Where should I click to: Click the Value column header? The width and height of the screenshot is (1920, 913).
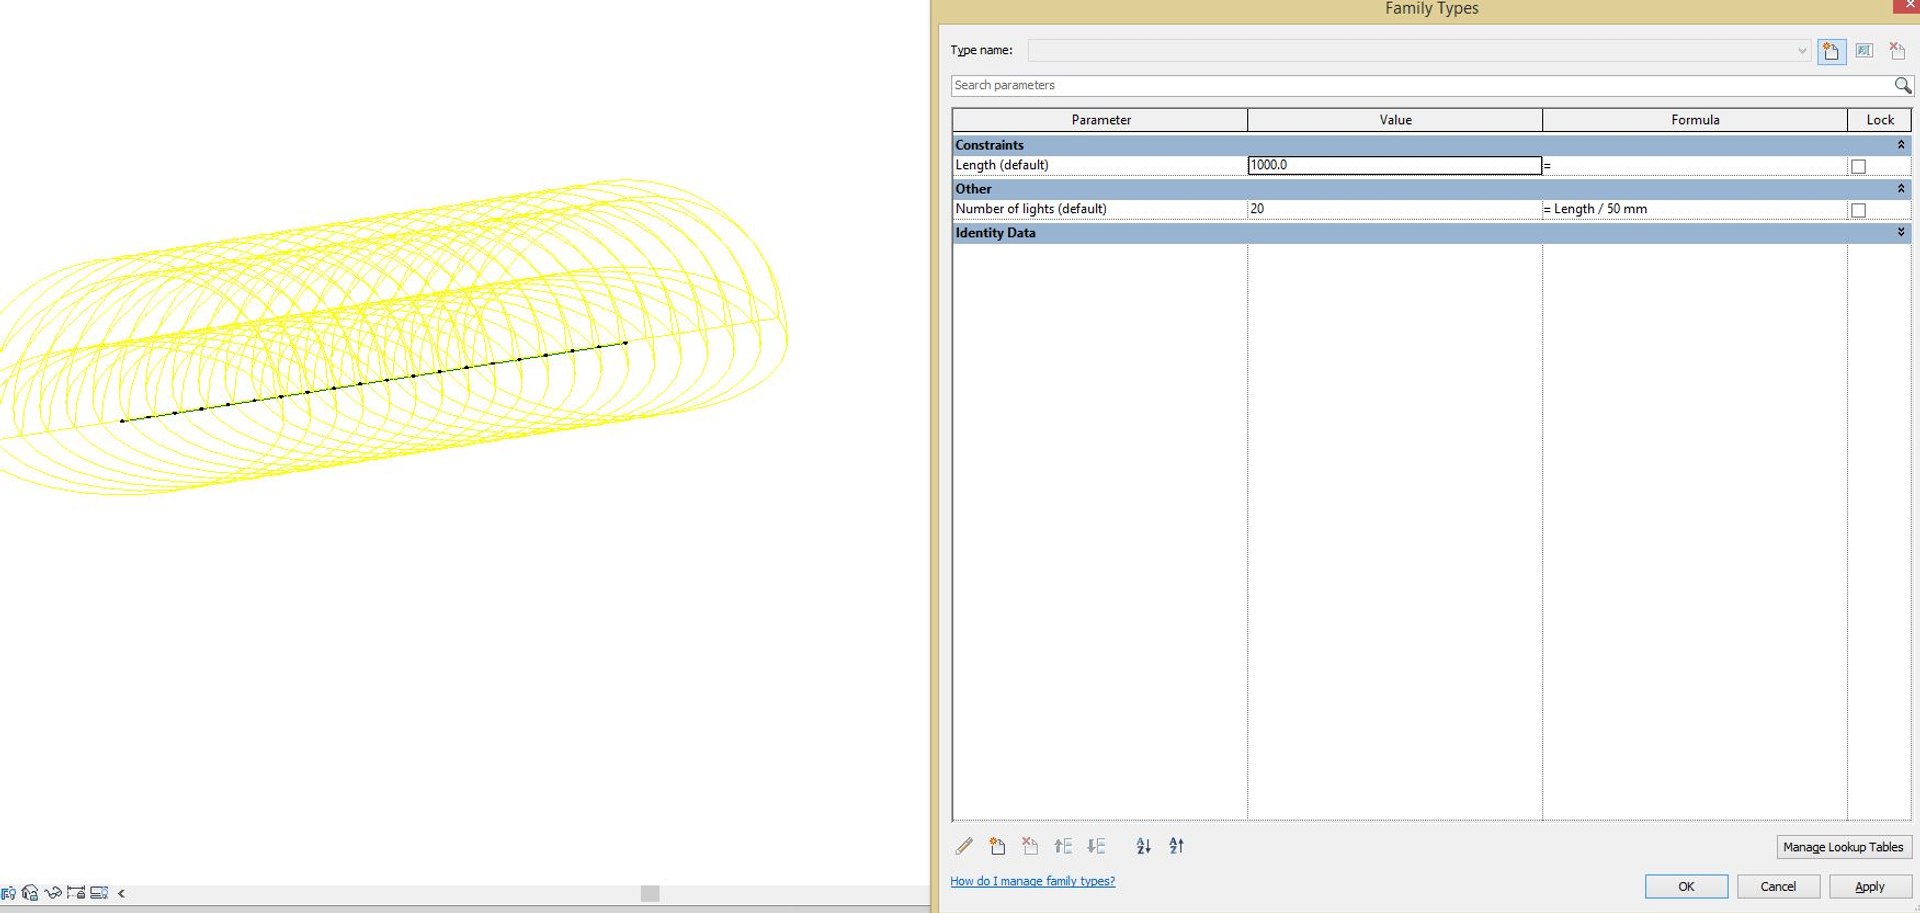pyautogui.click(x=1395, y=120)
